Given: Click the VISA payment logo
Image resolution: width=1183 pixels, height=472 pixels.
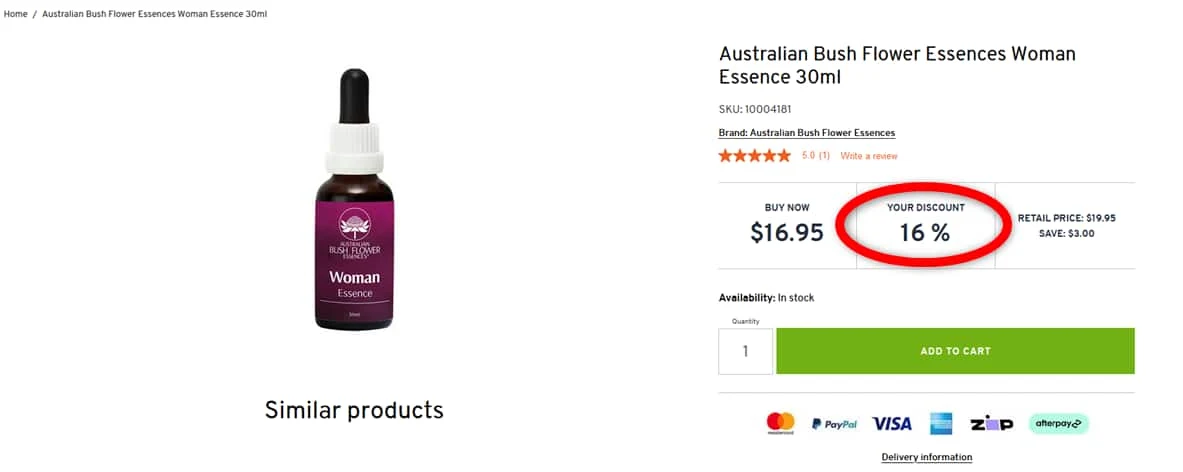Looking at the screenshot, I should (892, 424).
